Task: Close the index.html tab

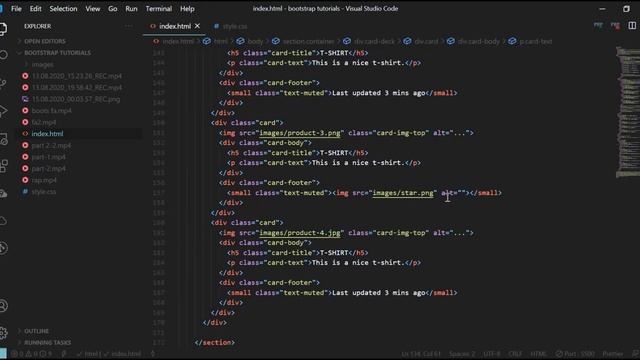Action: (198, 26)
